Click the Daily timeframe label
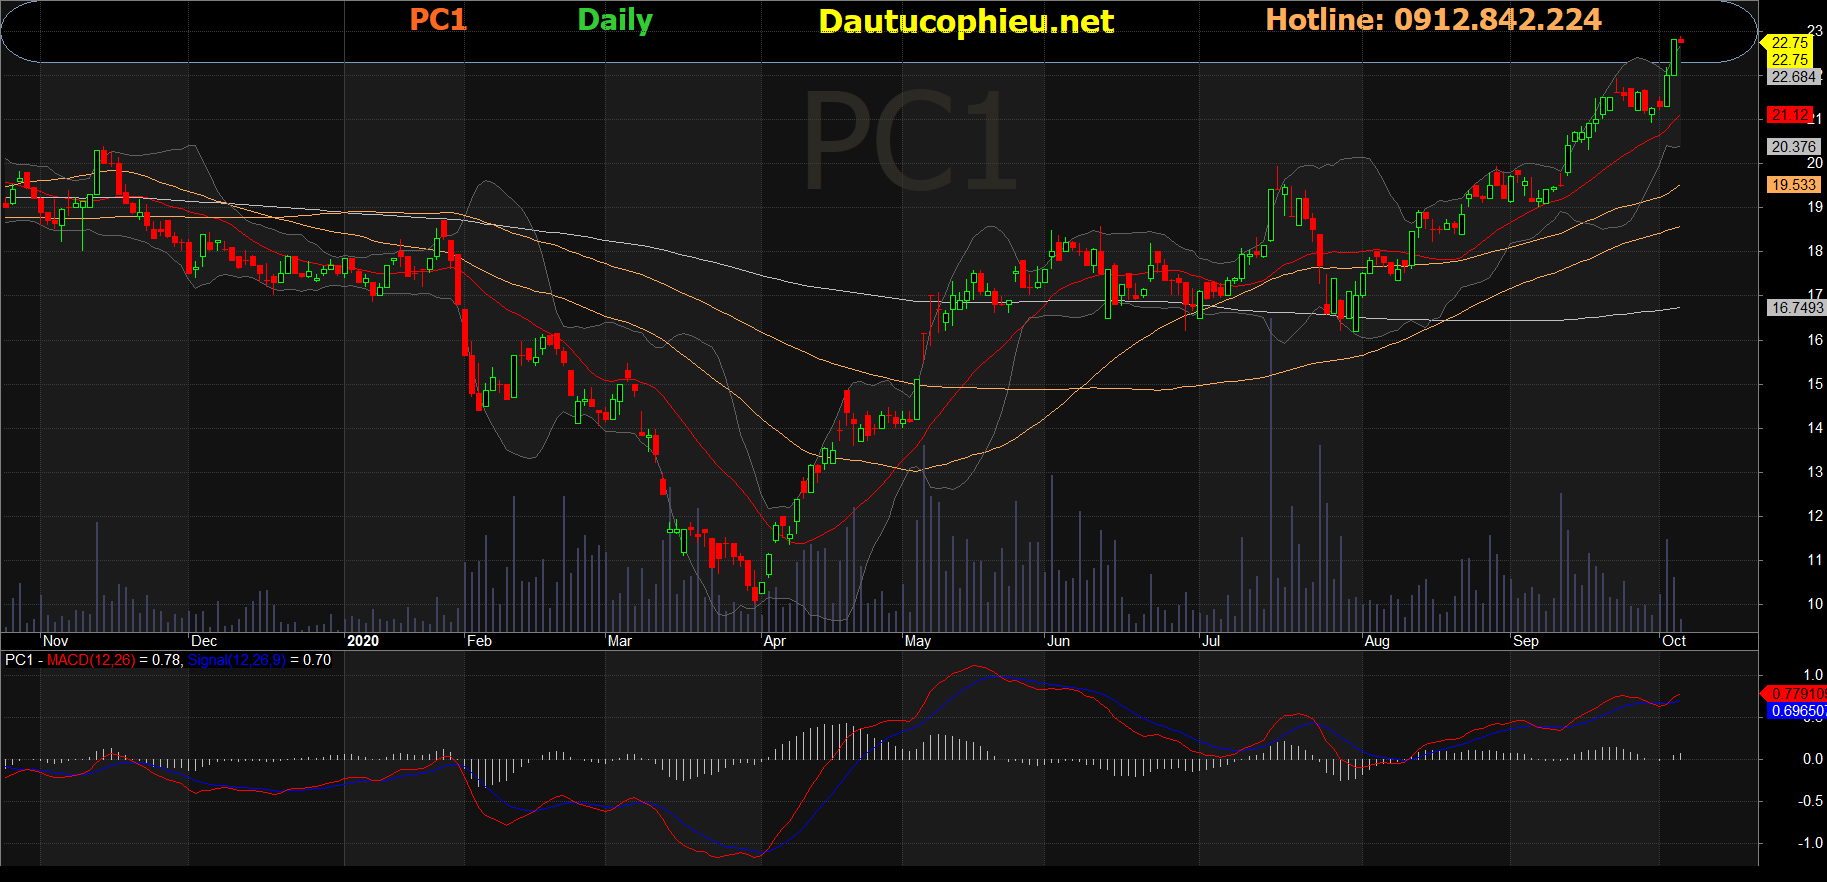The image size is (1827, 882). (x=615, y=21)
